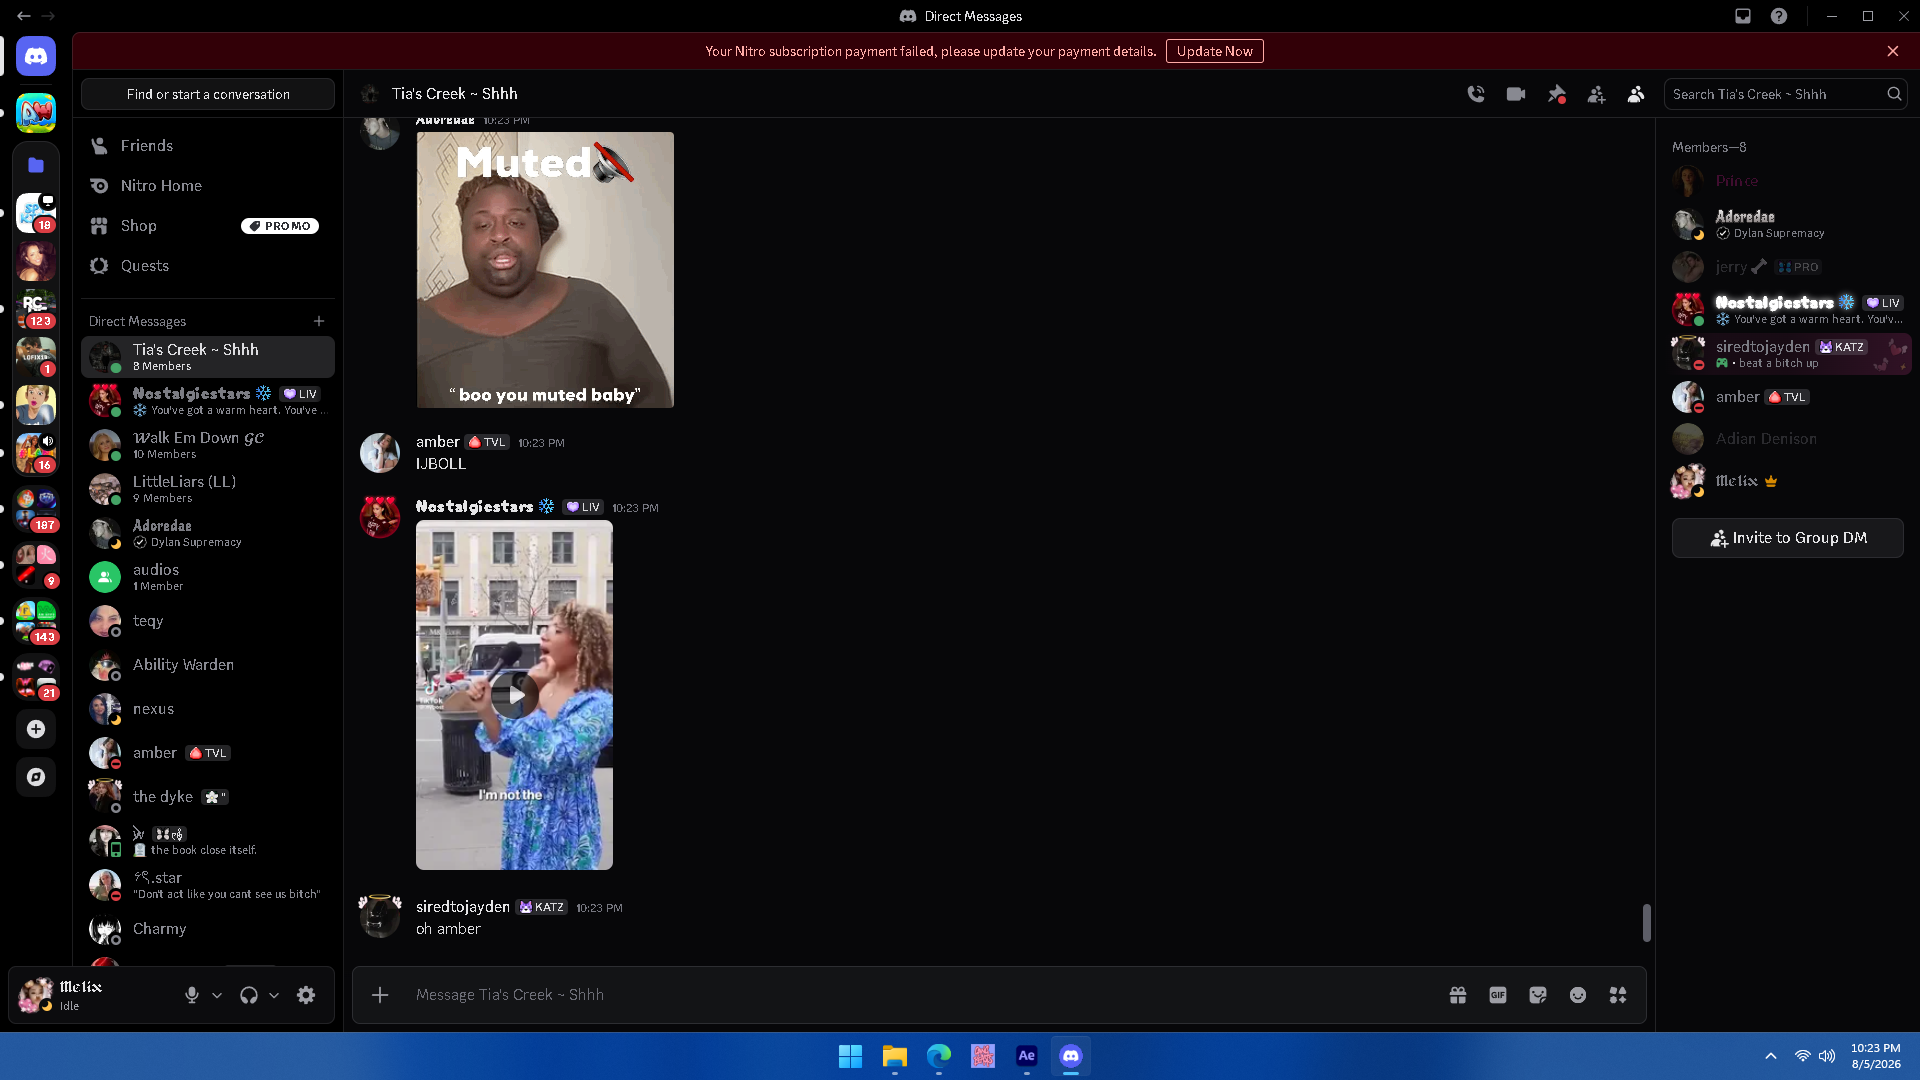Open DM with nexus

click(207, 709)
